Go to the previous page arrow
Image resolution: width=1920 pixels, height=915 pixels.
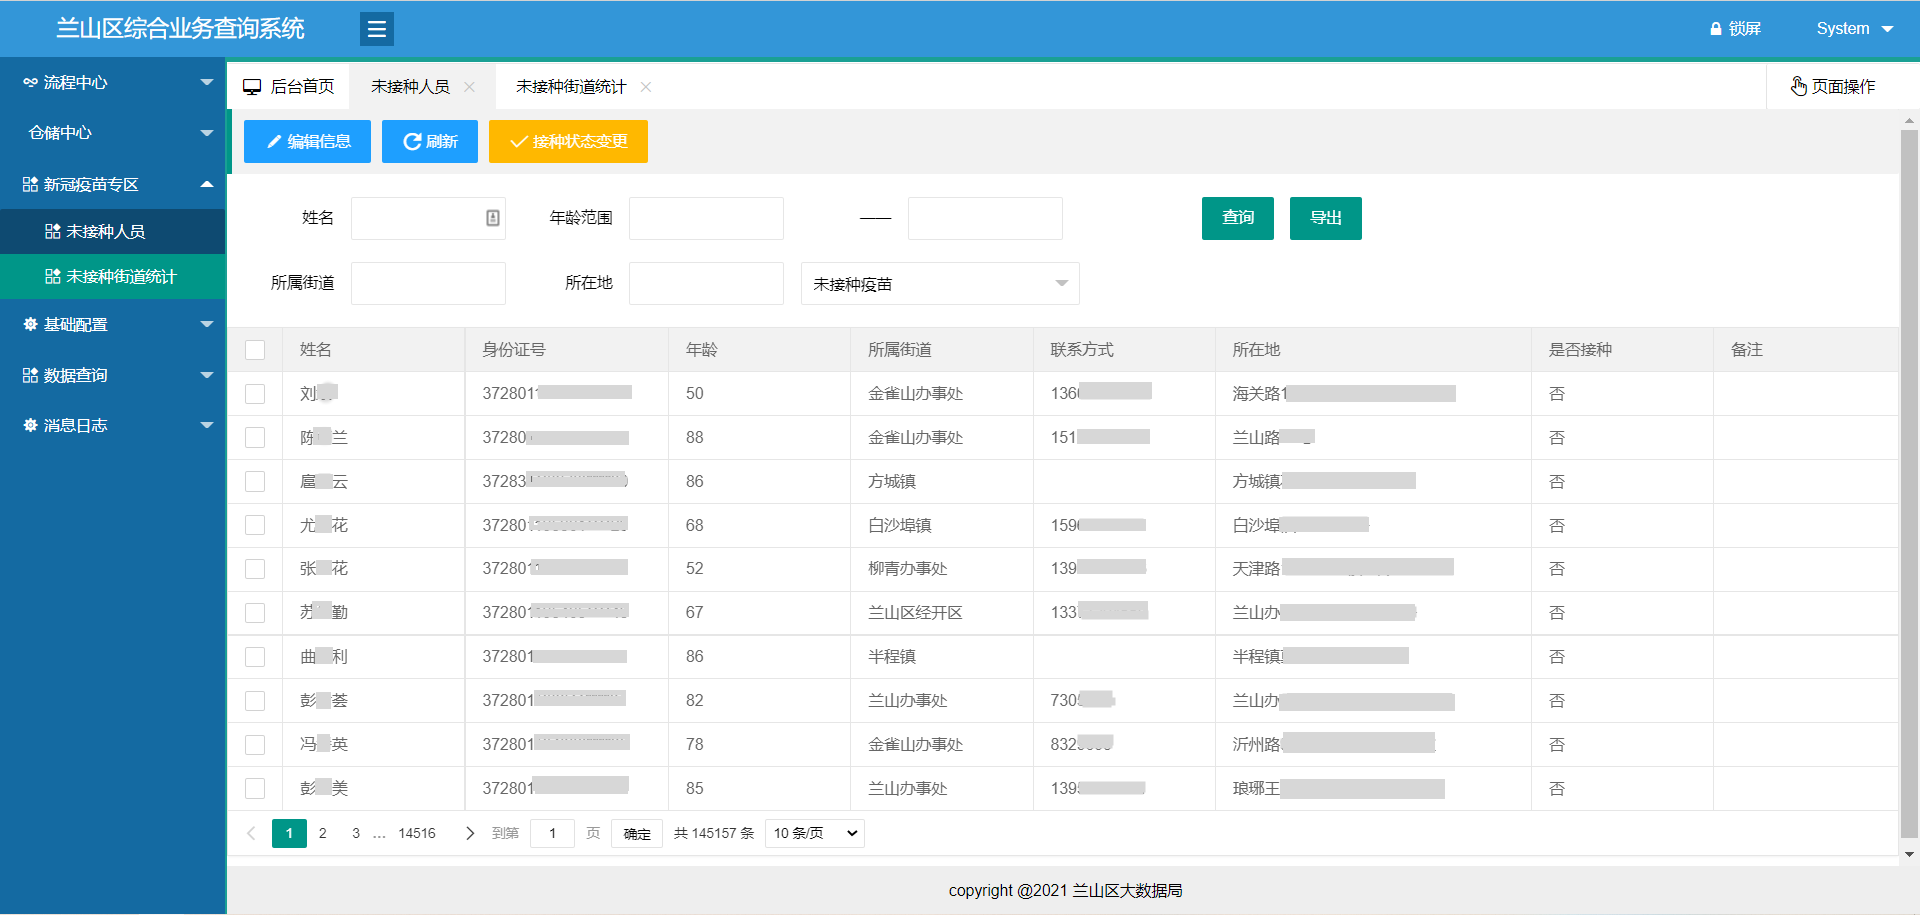tap(251, 833)
